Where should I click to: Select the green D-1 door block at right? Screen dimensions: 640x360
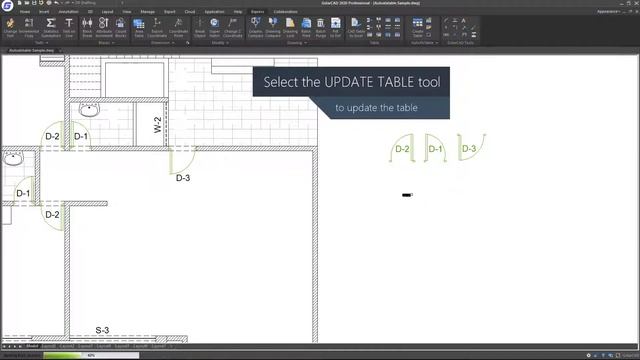pyautogui.click(x=435, y=148)
